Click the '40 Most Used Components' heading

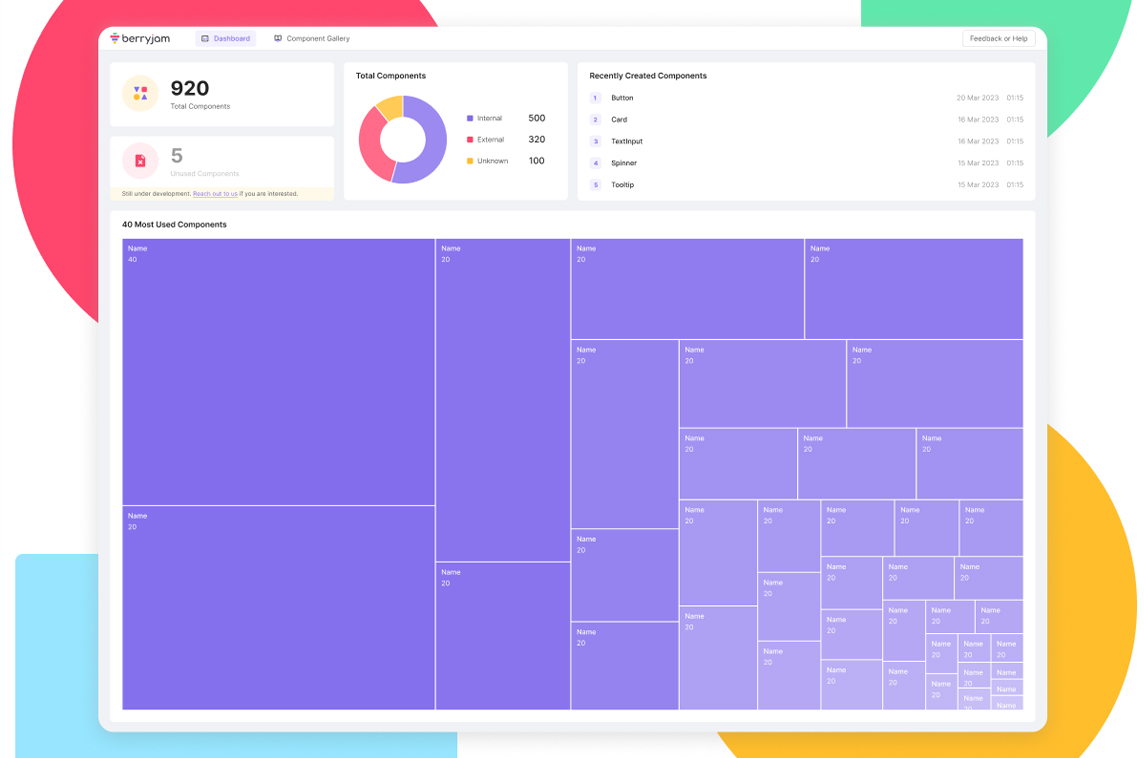click(x=174, y=225)
